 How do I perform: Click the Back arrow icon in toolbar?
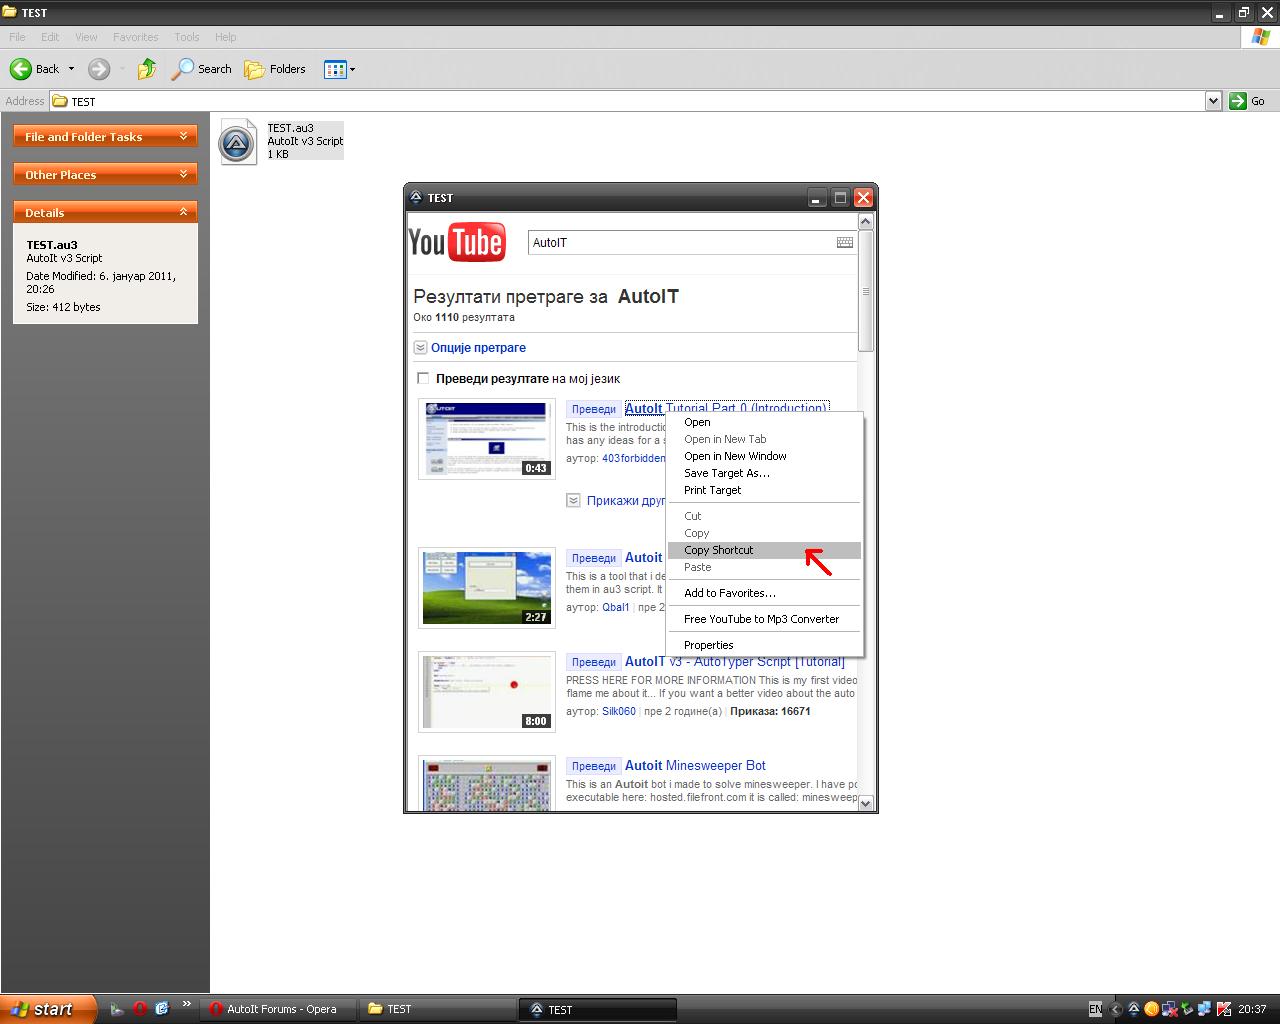pyautogui.click(x=21, y=69)
